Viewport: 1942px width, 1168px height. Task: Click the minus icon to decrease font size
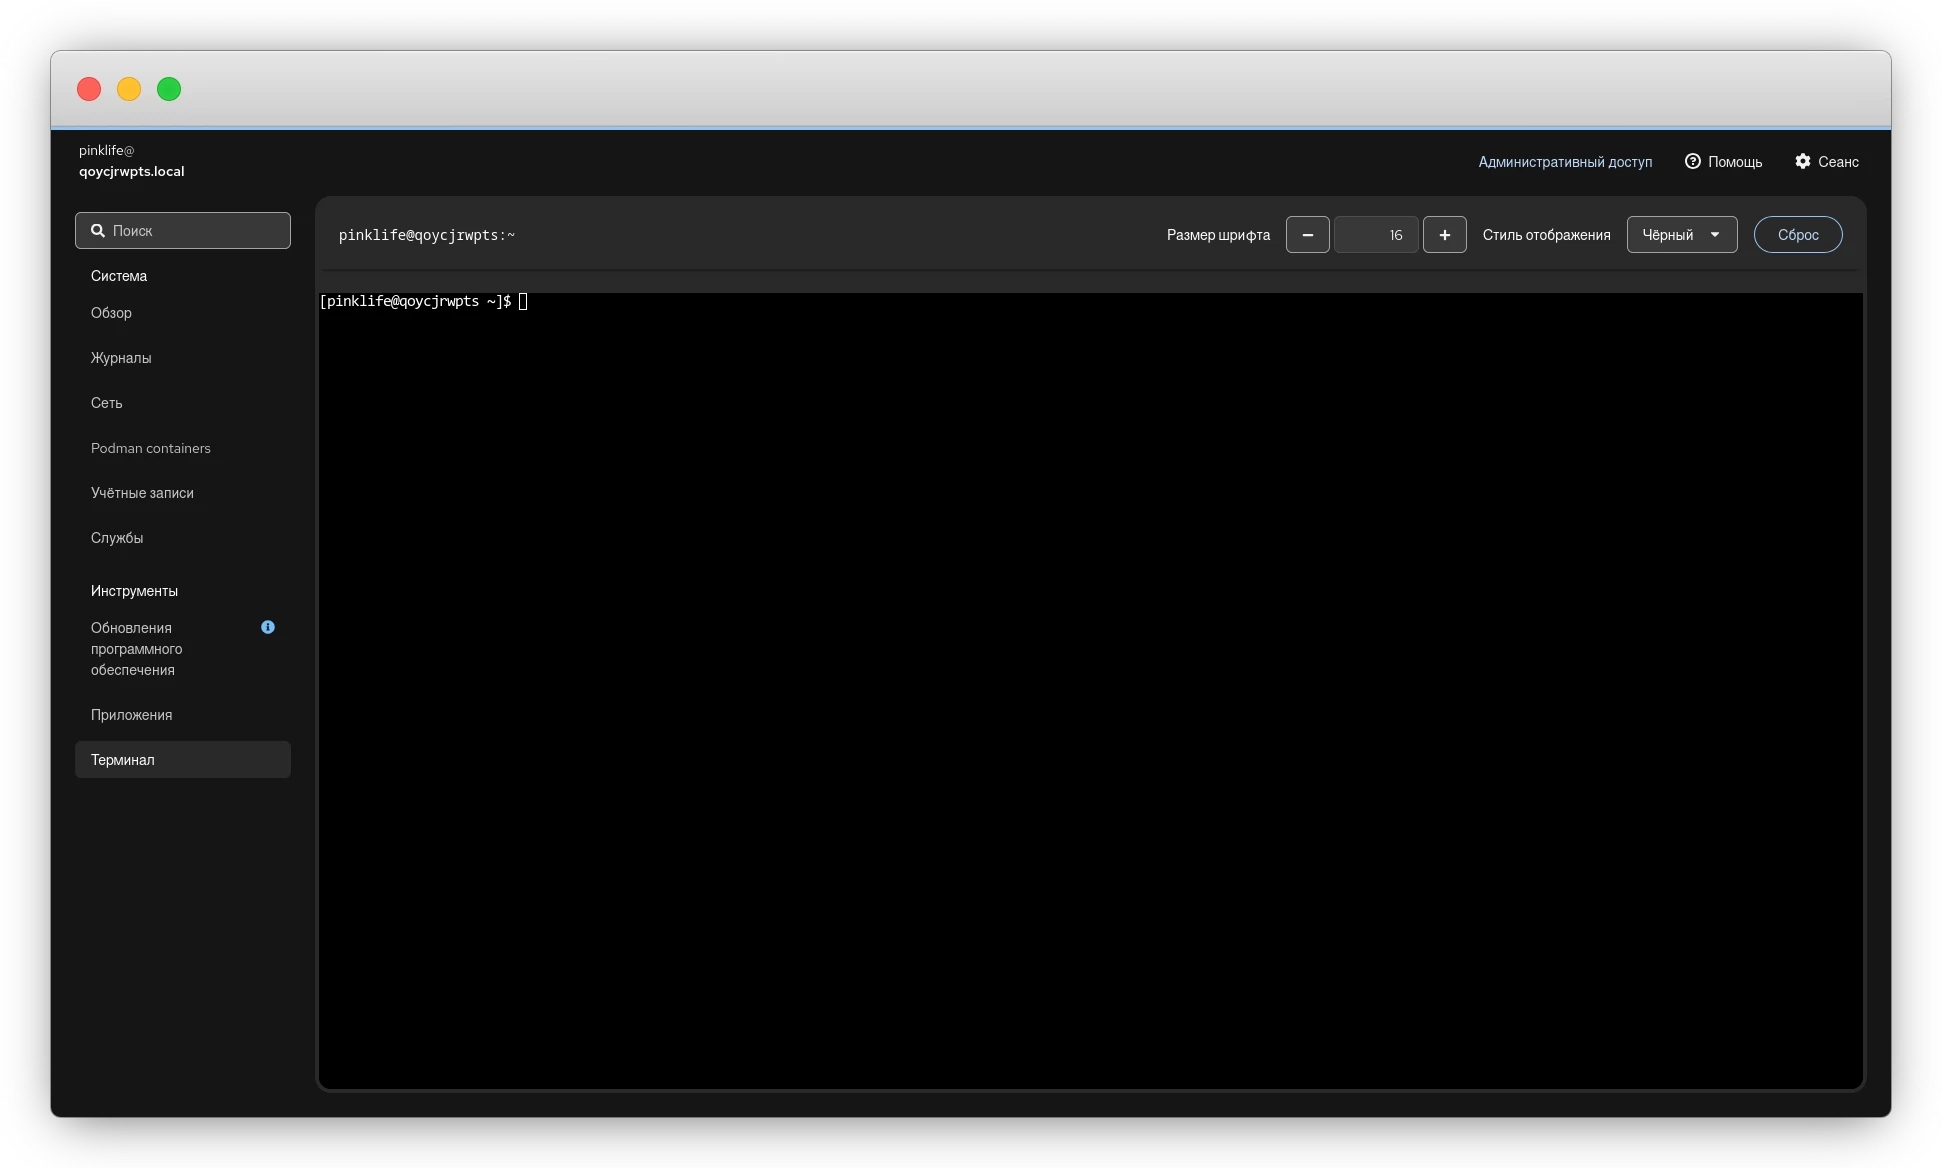point(1307,235)
